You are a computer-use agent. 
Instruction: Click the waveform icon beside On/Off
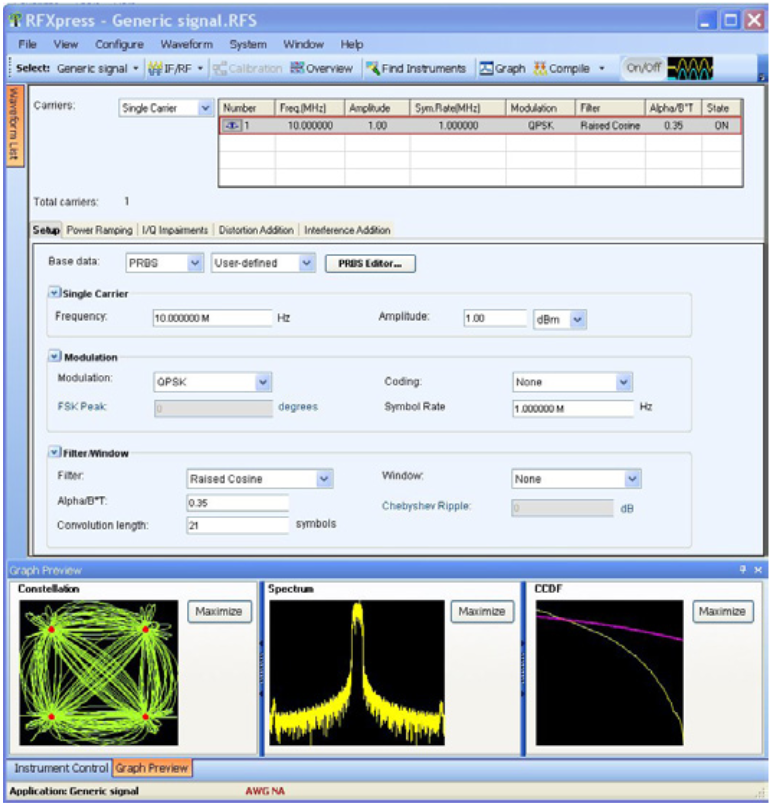[x=689, y=68]
